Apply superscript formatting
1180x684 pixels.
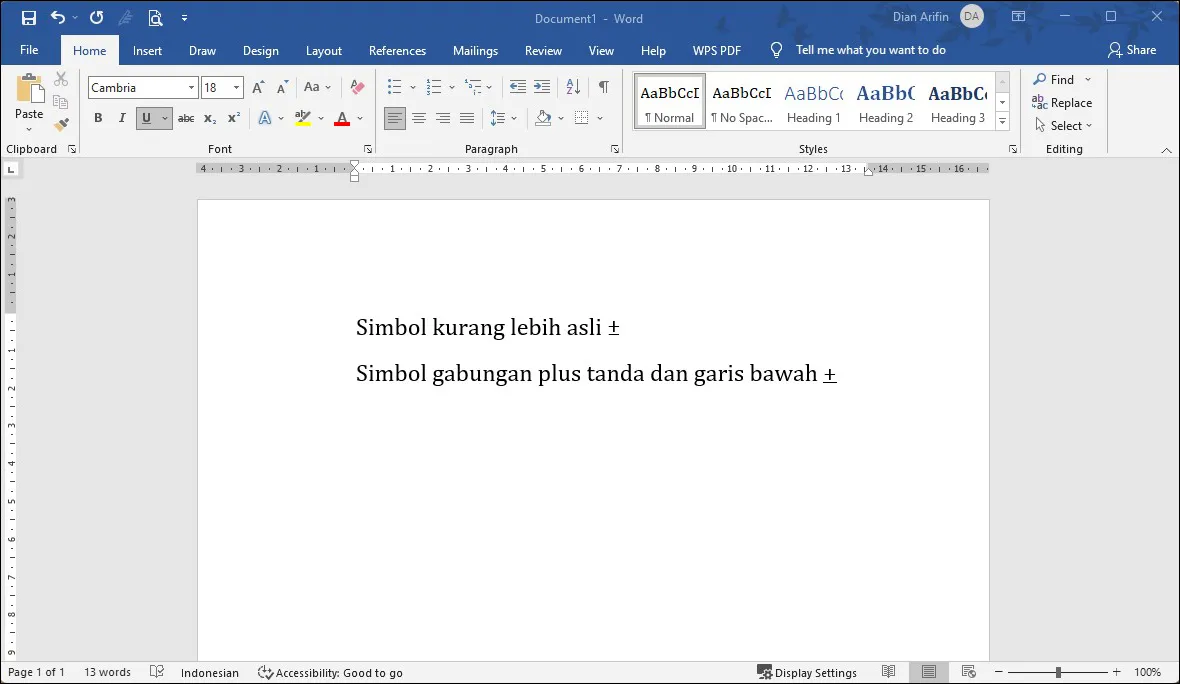(231, 118)
